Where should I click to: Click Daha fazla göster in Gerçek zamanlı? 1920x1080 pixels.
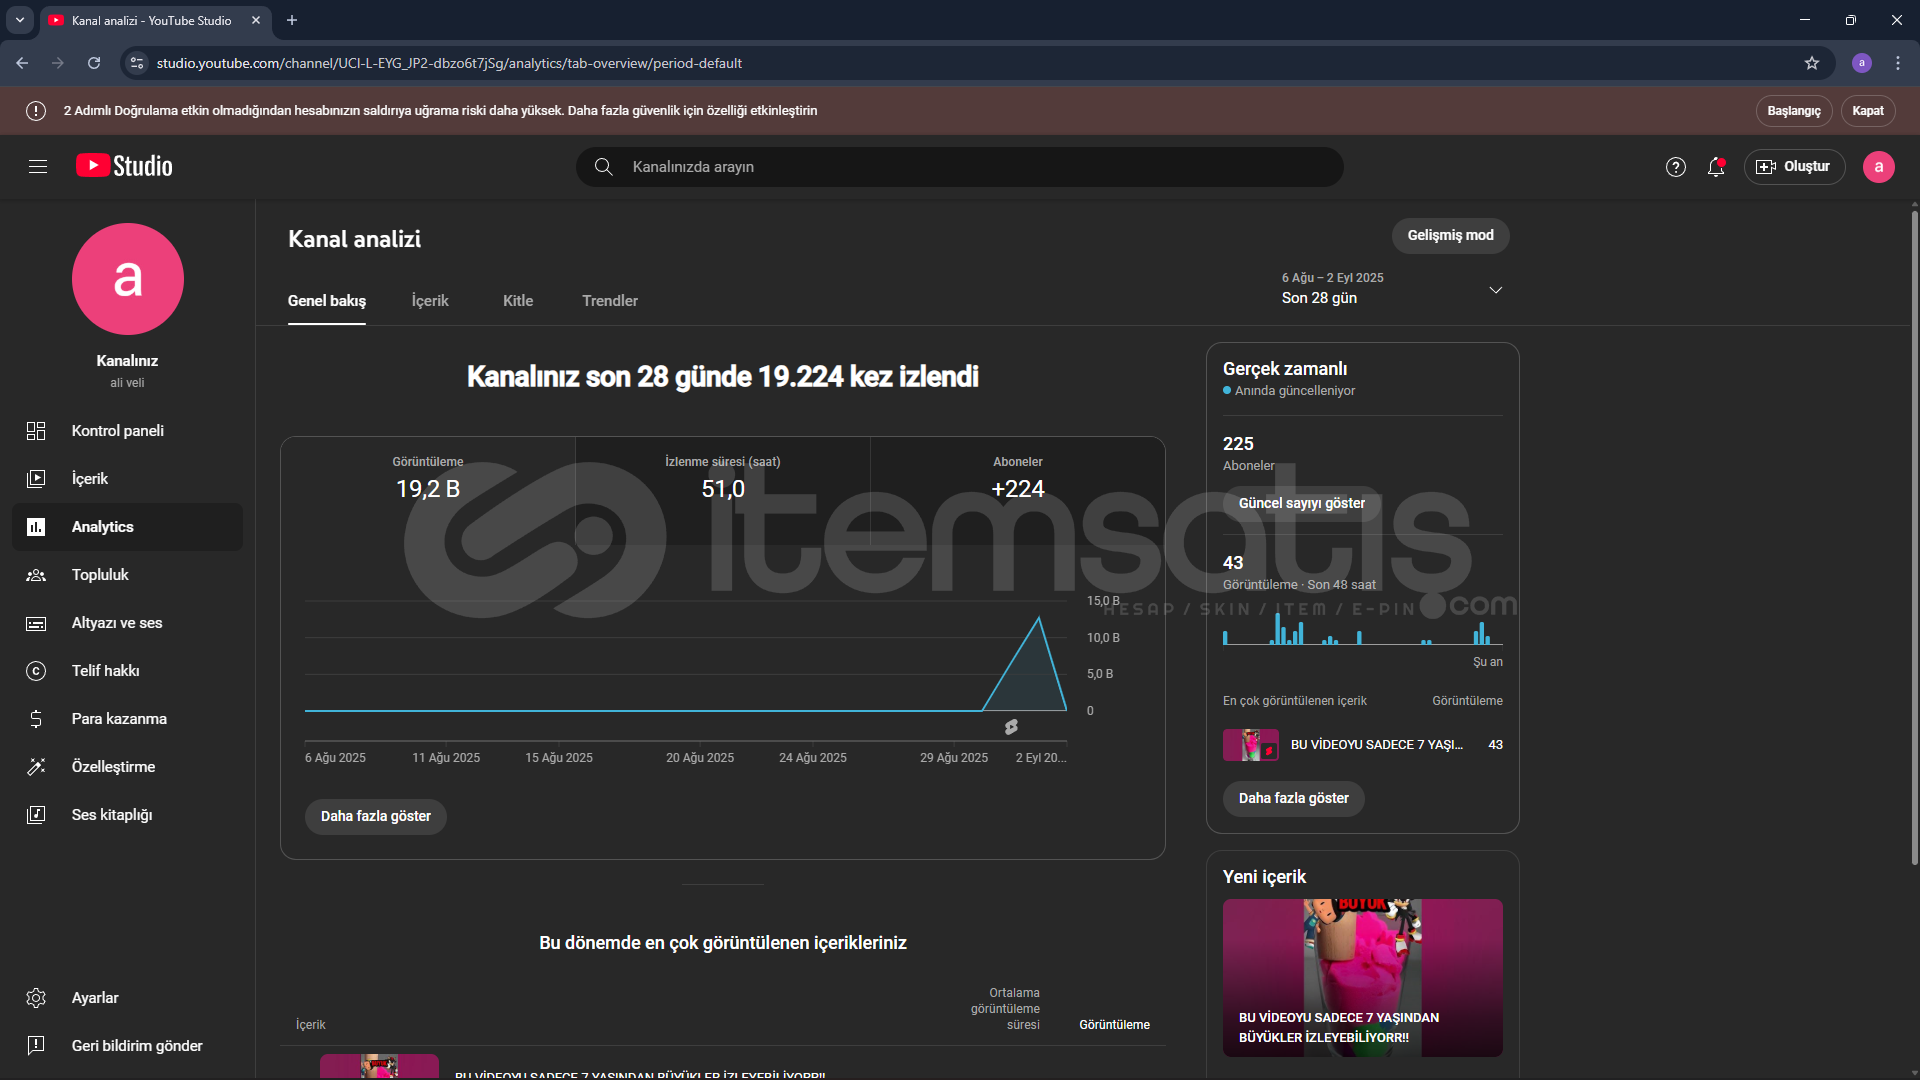[x=1294, y=799]
